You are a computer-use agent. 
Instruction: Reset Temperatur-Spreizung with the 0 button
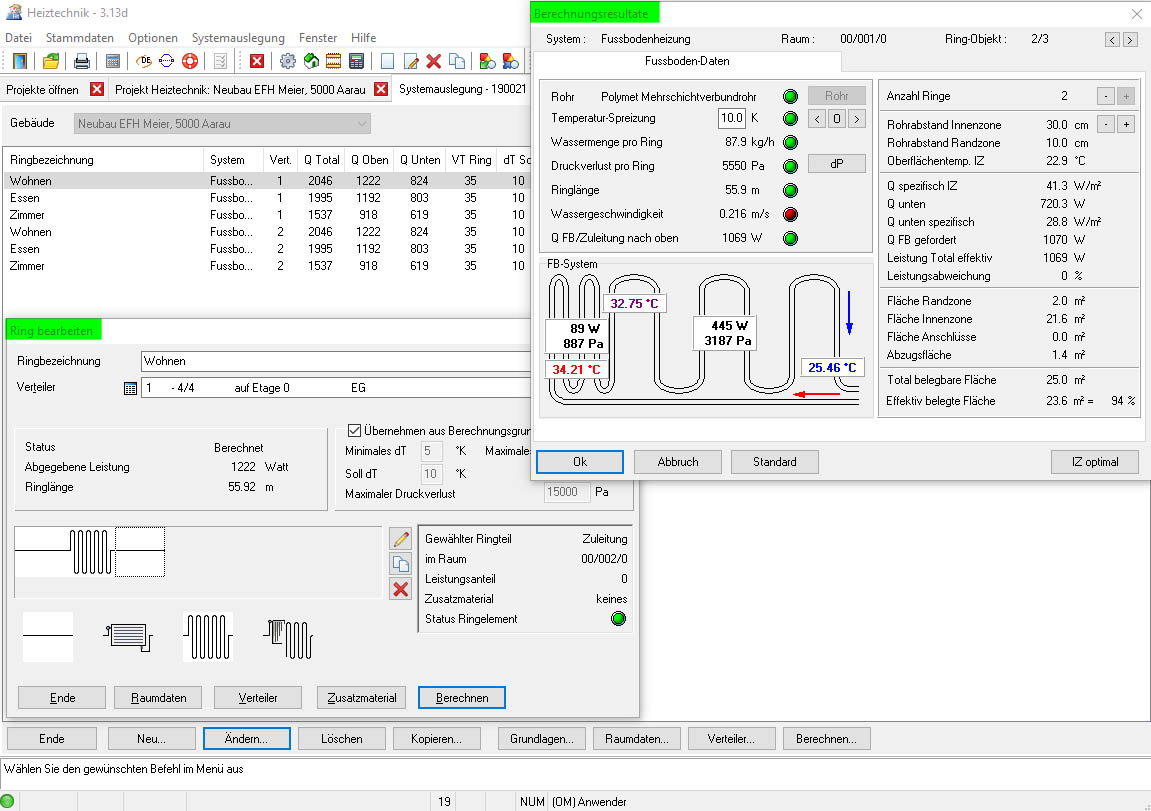tap(837, 118)
